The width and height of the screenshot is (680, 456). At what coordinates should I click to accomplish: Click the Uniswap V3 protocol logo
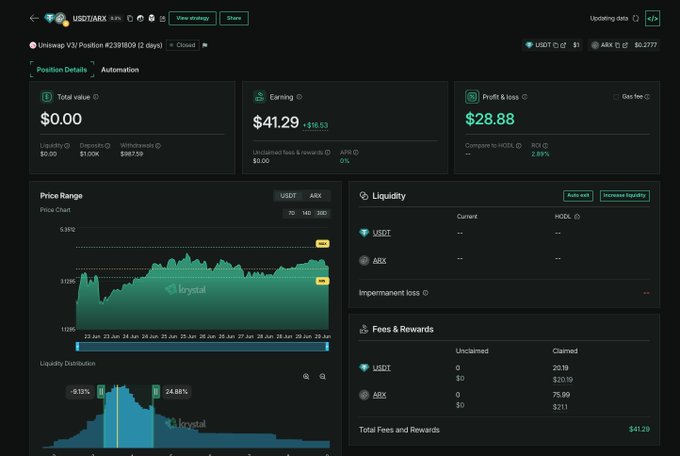tap(33, 45)
